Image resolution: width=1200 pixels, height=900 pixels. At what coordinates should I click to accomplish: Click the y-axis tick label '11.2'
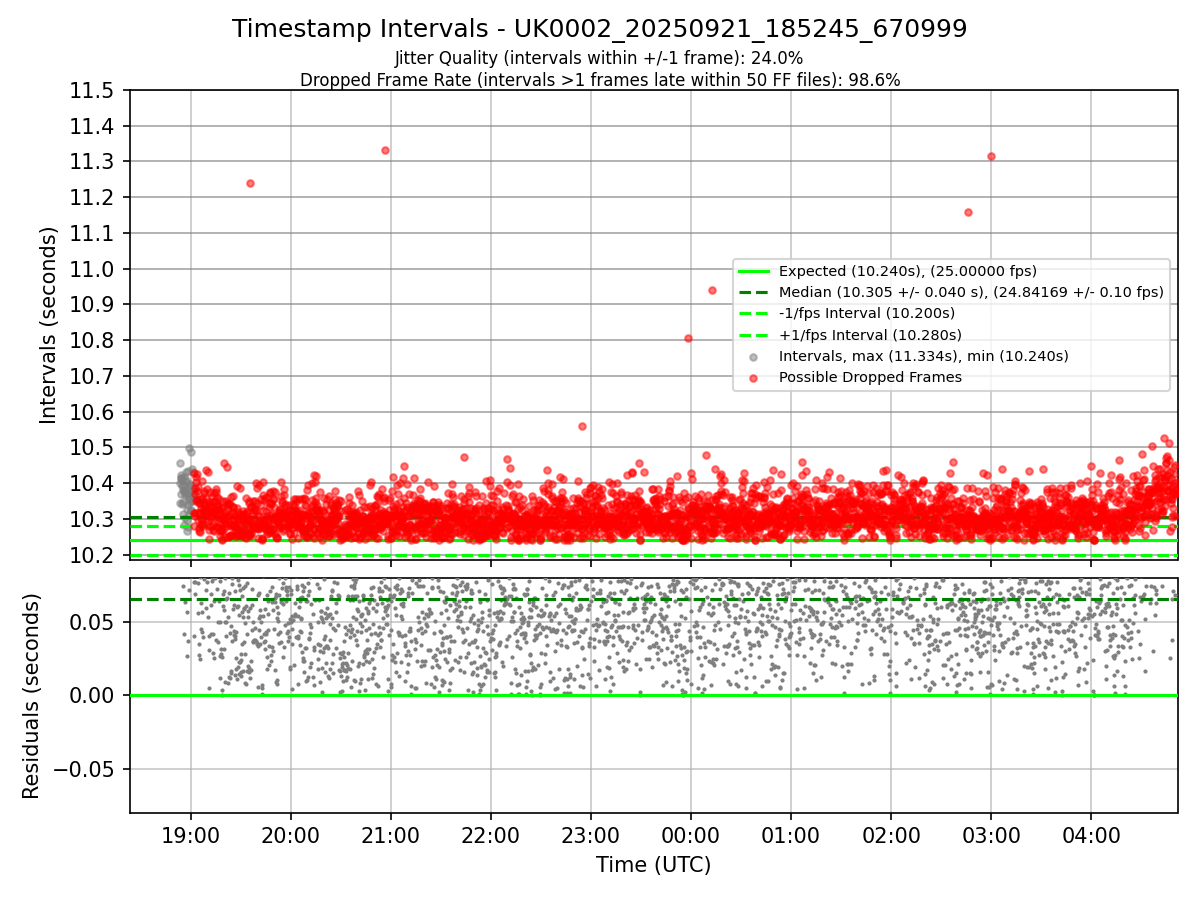[94, 198]
